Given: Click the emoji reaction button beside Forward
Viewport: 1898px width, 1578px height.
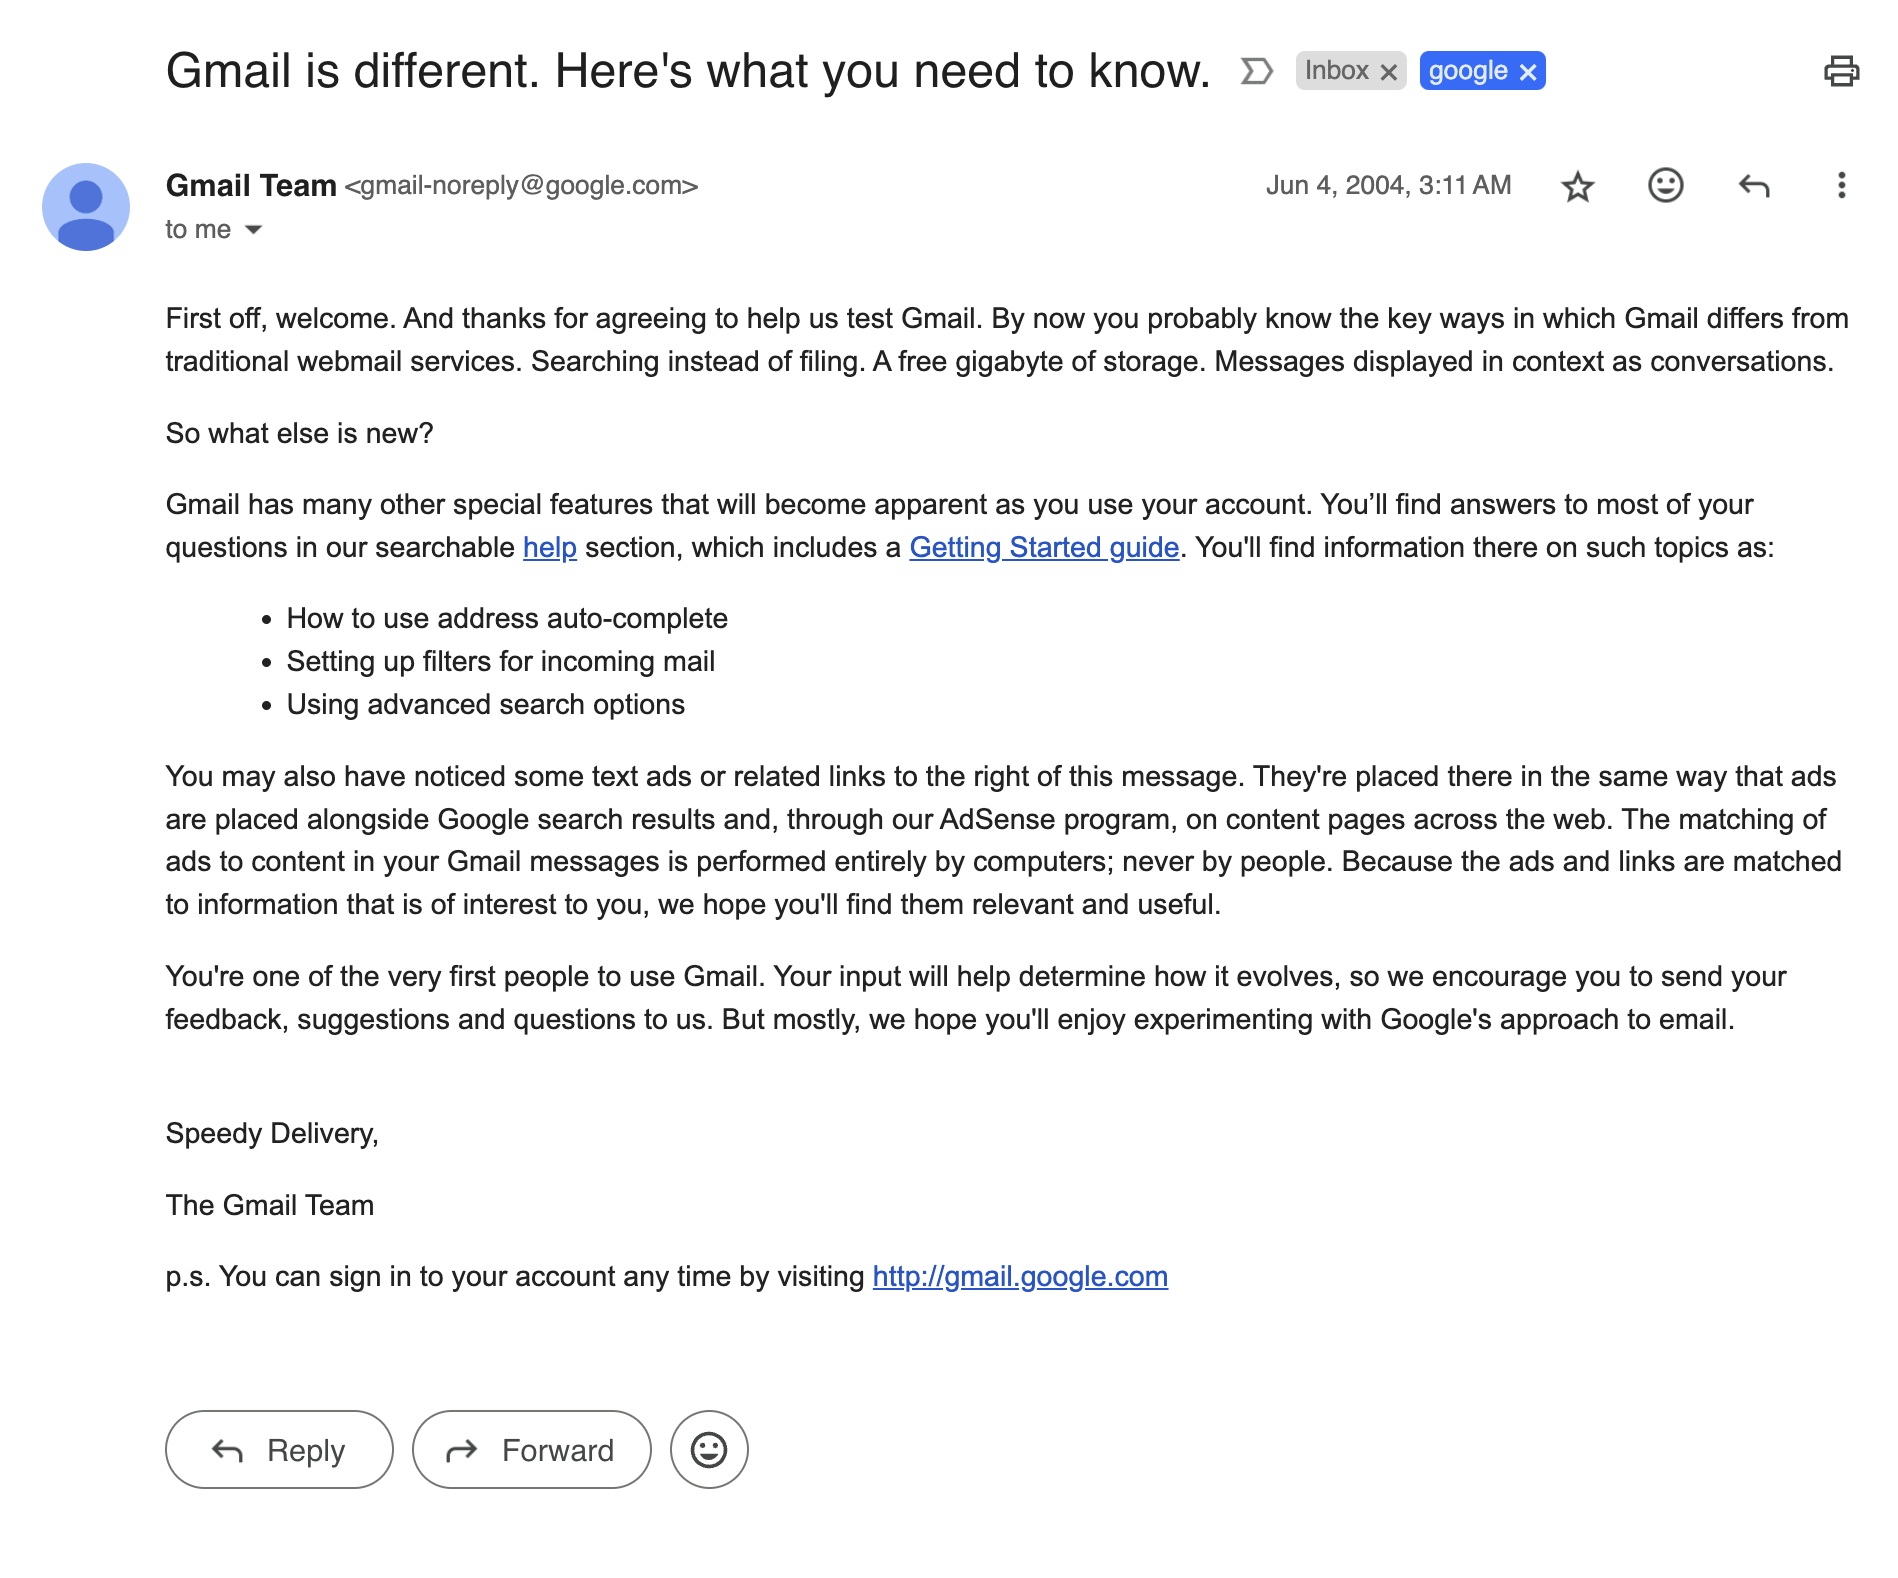Looking at the screenshot, I should [709, 1450].
